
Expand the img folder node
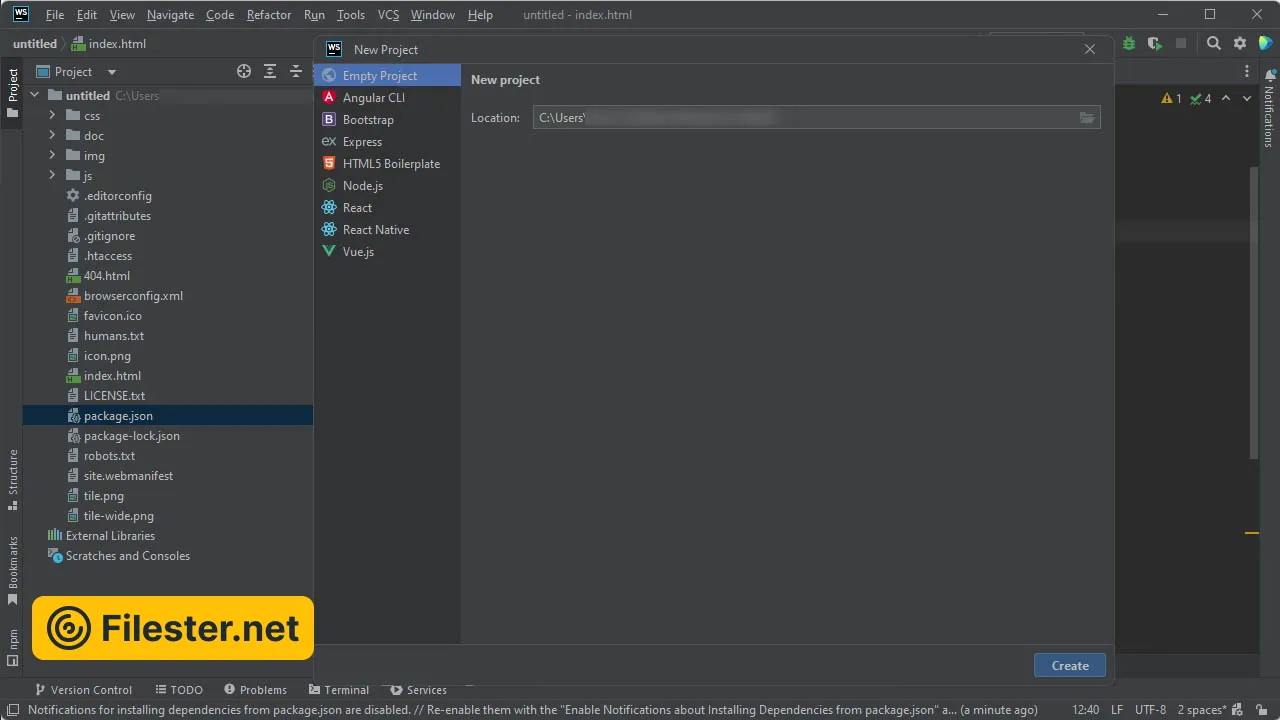click(x=52, y=156)
